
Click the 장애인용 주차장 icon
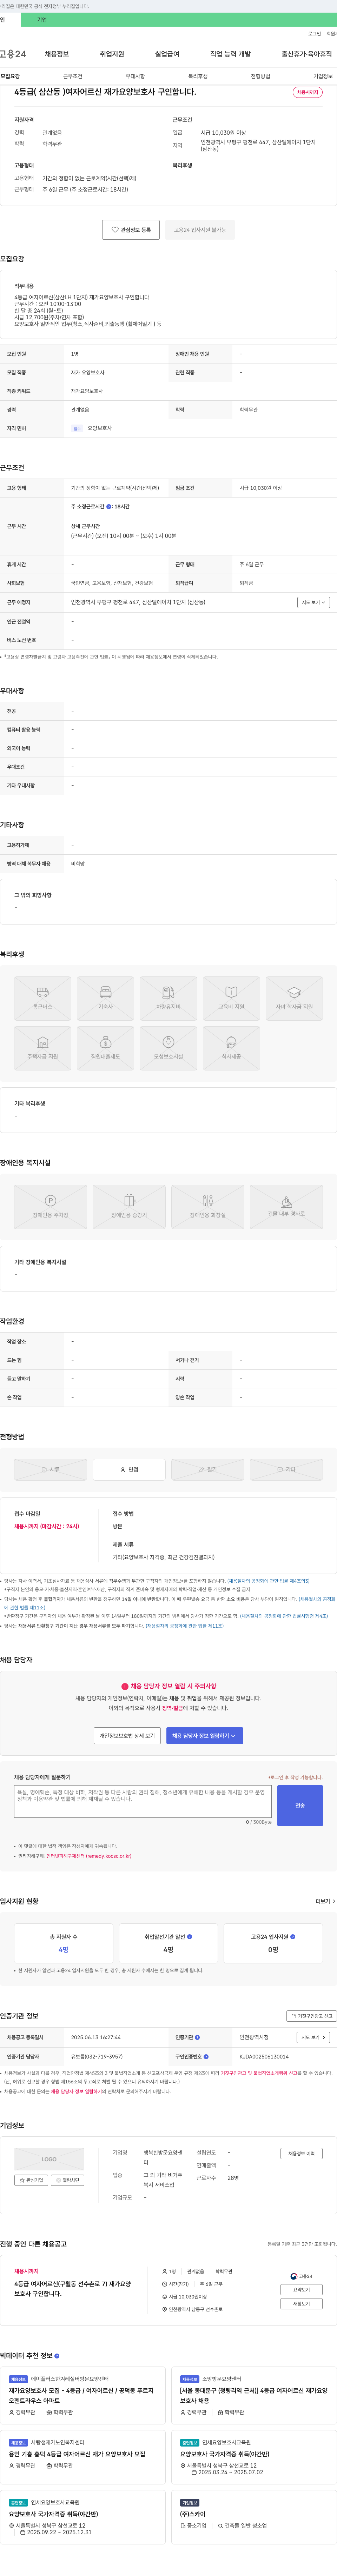[50, 1207]
